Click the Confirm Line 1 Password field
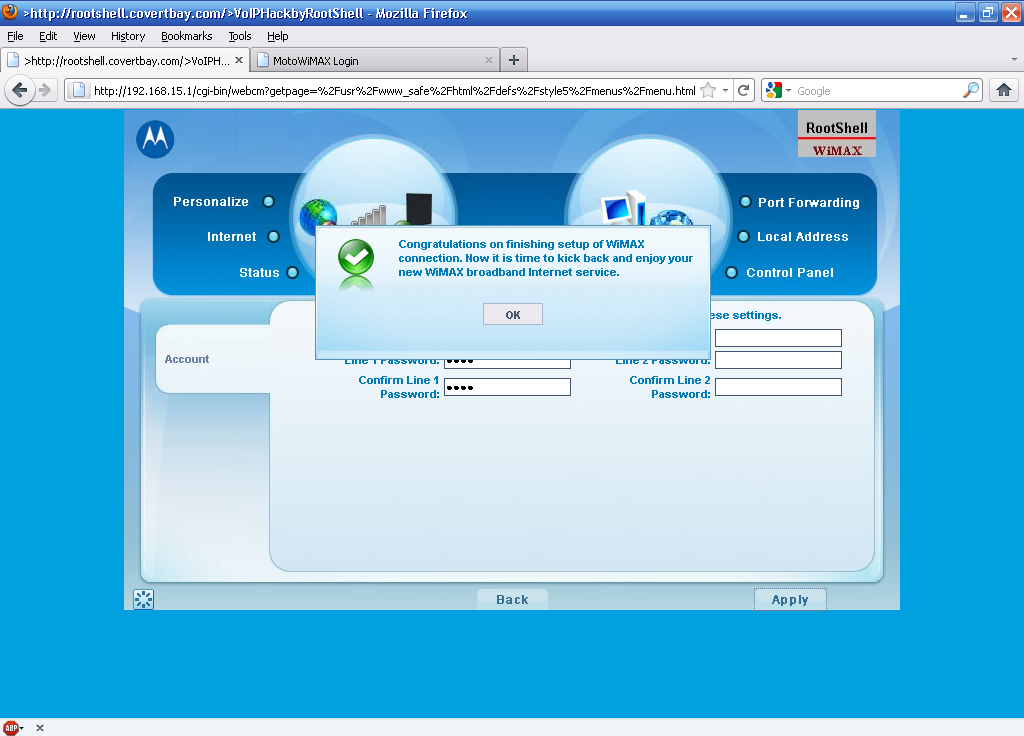The image size is (1024, 736). (x=507, y=387)
